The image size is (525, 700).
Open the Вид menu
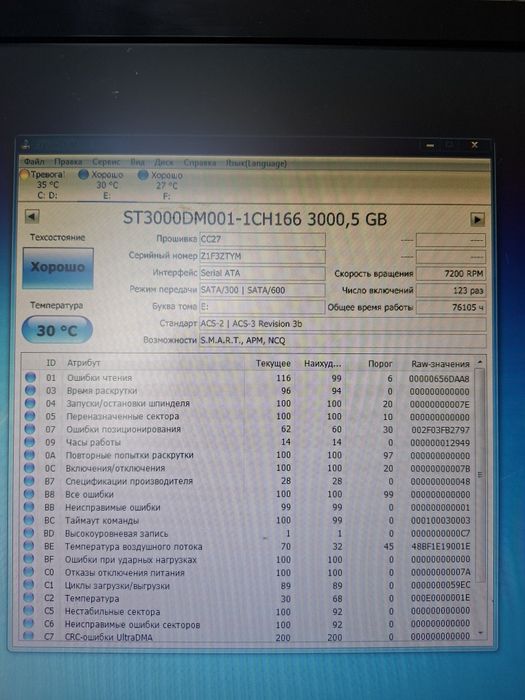point(137,162)
